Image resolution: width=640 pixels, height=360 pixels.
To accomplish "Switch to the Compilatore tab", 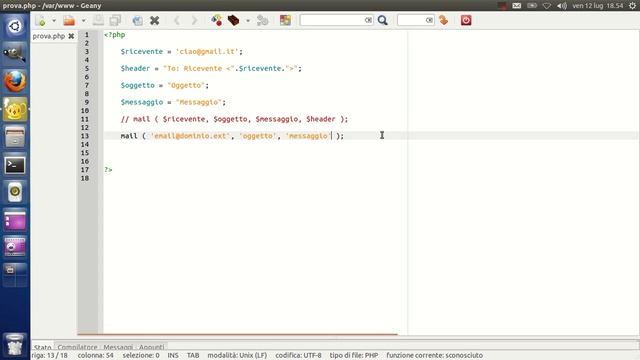I will click(77, 347).
